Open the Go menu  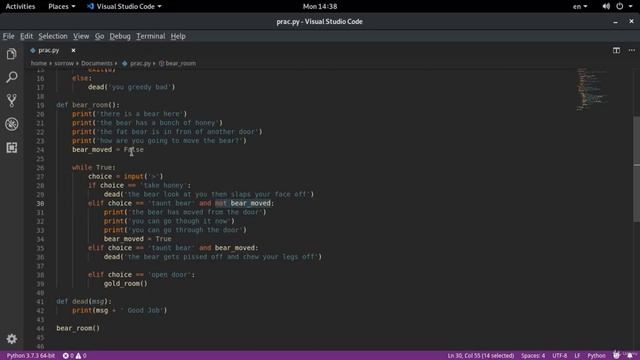click(x=99, y=36)
